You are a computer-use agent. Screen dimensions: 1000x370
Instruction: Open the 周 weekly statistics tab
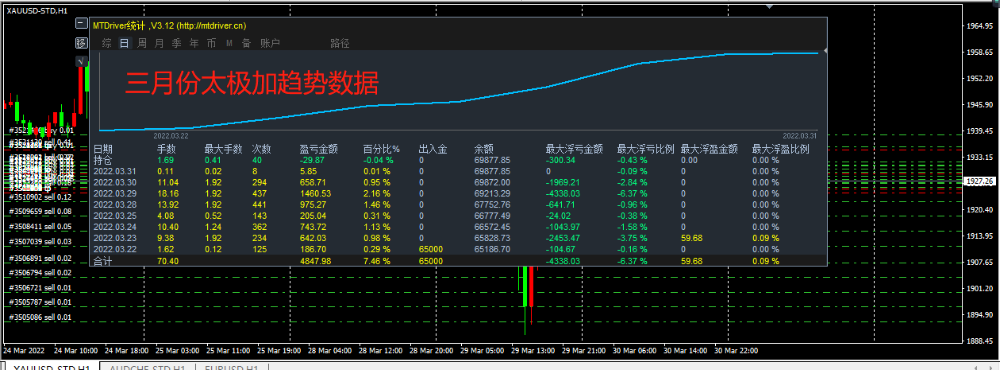[142, 43]
